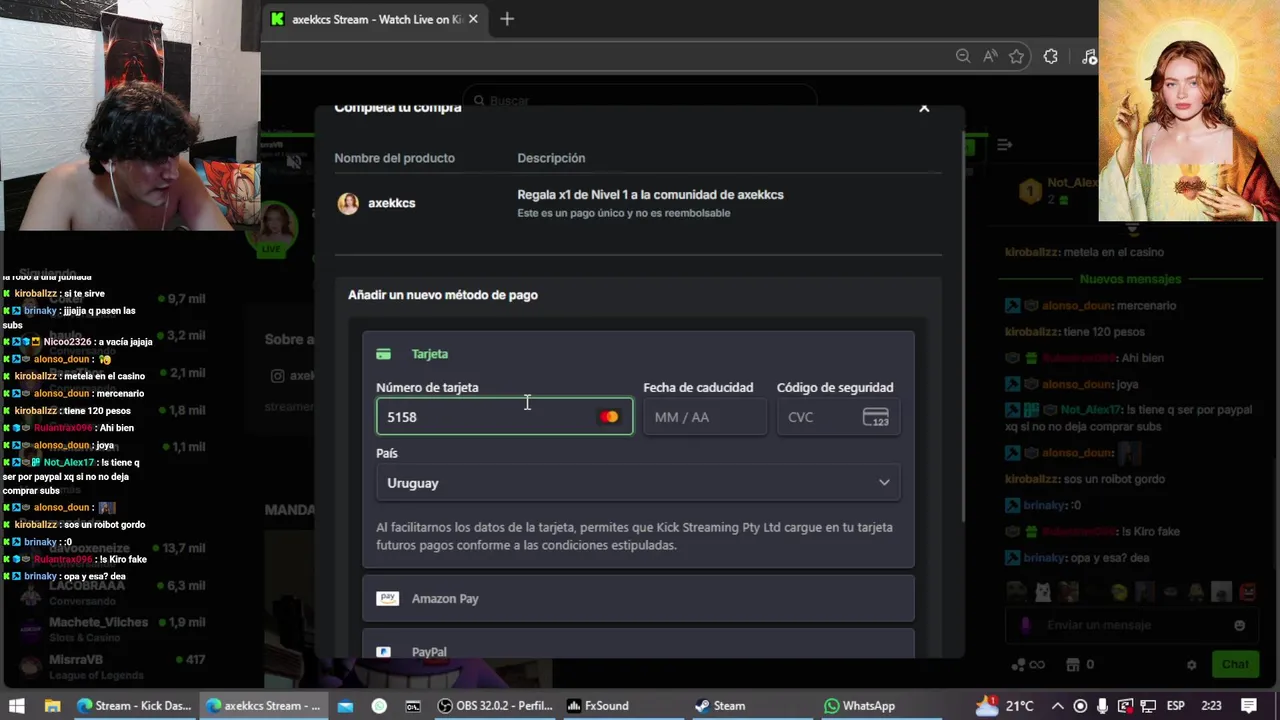The image size is (1280, 720).
Task: Click the ESP language indicator
Action: pos(1175,706)
